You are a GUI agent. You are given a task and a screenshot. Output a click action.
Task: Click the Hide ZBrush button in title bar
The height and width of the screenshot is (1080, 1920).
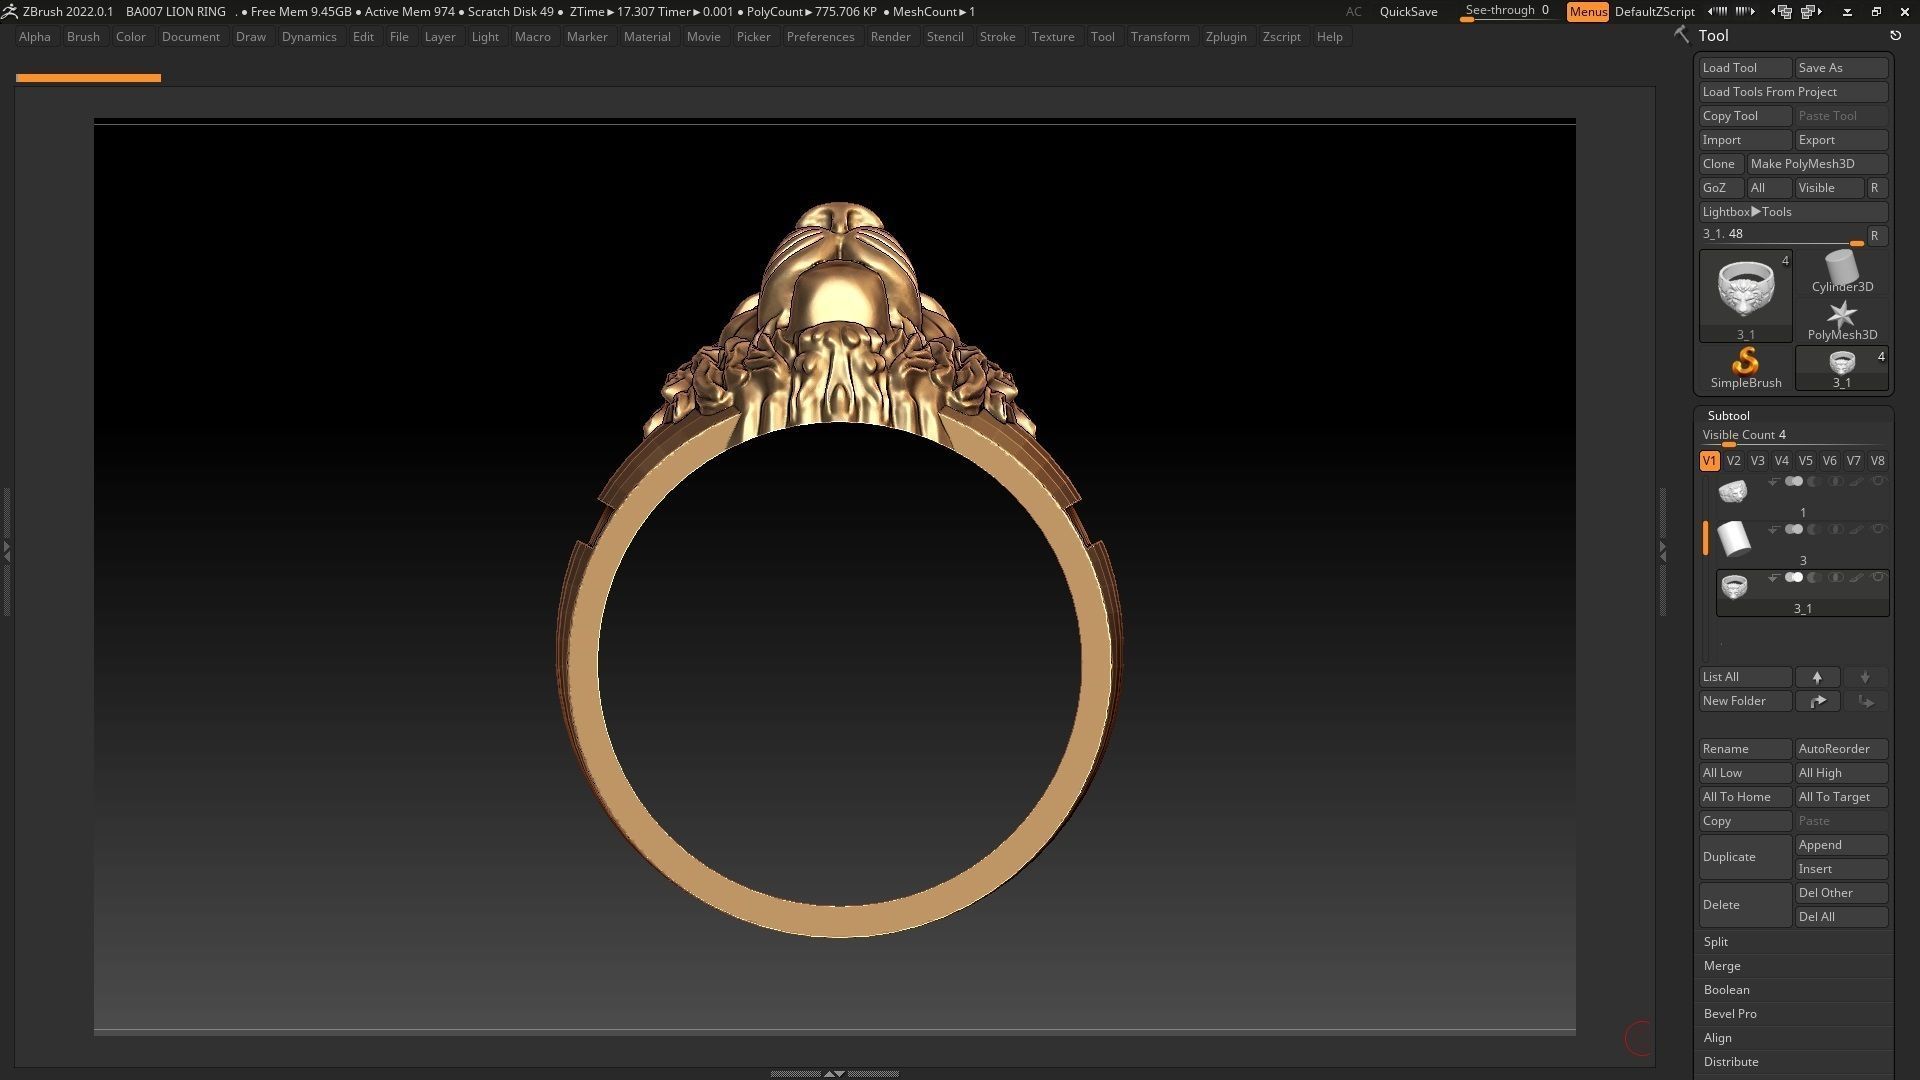click(x=1847, y=12)
